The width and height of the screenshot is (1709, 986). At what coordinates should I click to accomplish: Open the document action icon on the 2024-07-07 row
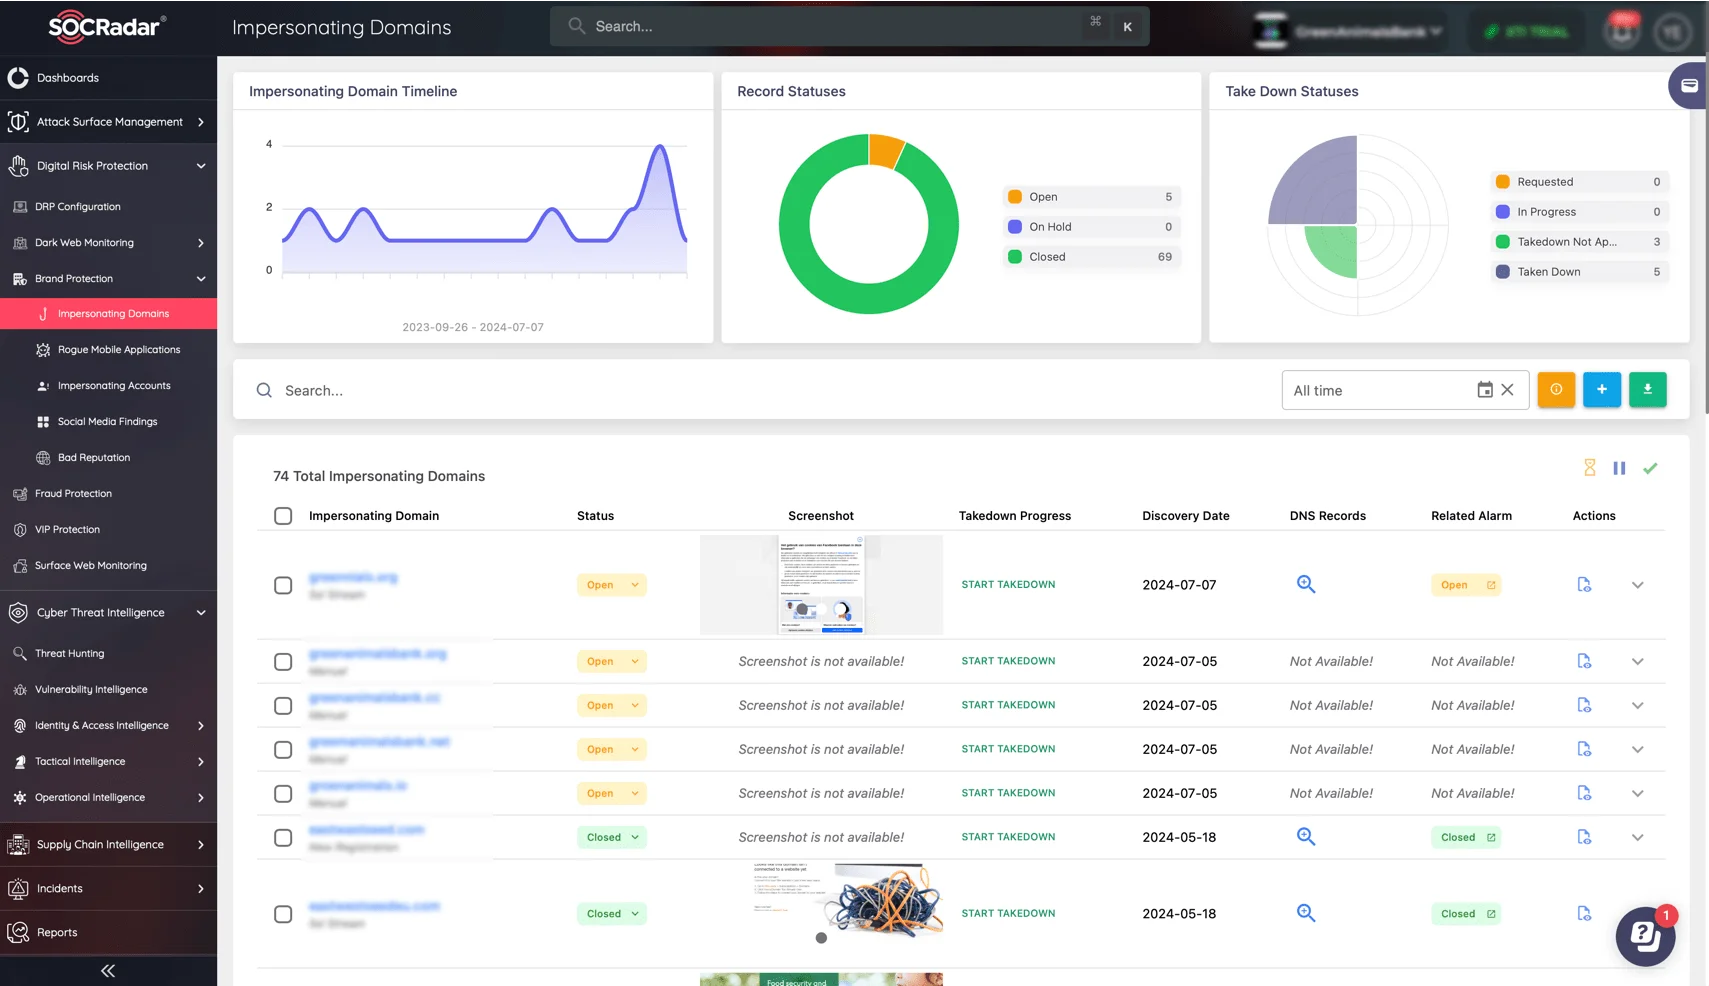pos(1584,584)
